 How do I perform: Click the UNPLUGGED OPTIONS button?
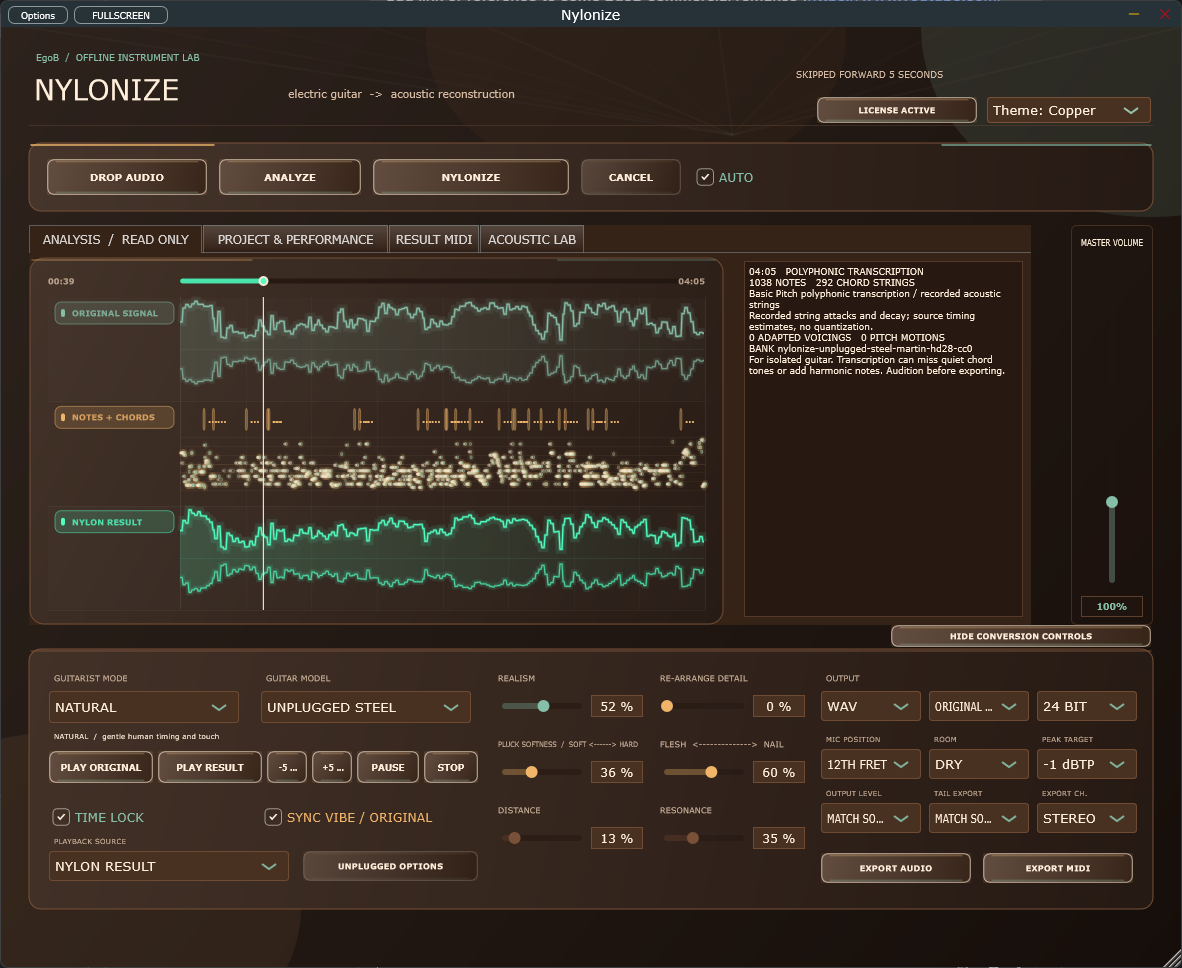pyautogui.click(x=390, y=866)
